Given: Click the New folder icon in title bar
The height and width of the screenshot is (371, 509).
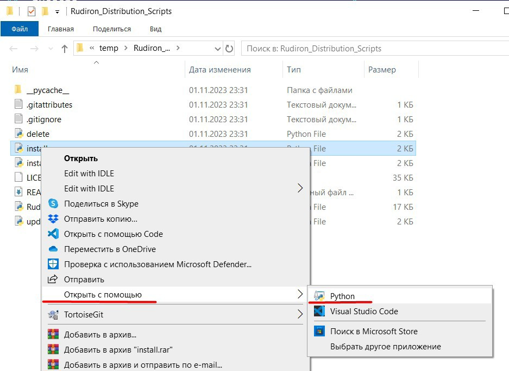Looking at the screenshot, I should 45,11.
